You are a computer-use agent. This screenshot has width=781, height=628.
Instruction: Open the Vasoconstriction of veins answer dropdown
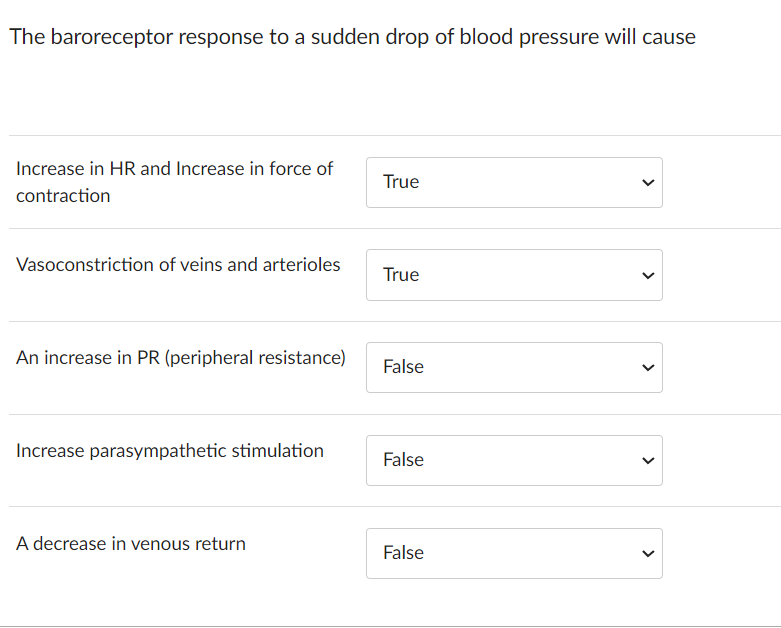pyautogui.click(x=514, y=275)
